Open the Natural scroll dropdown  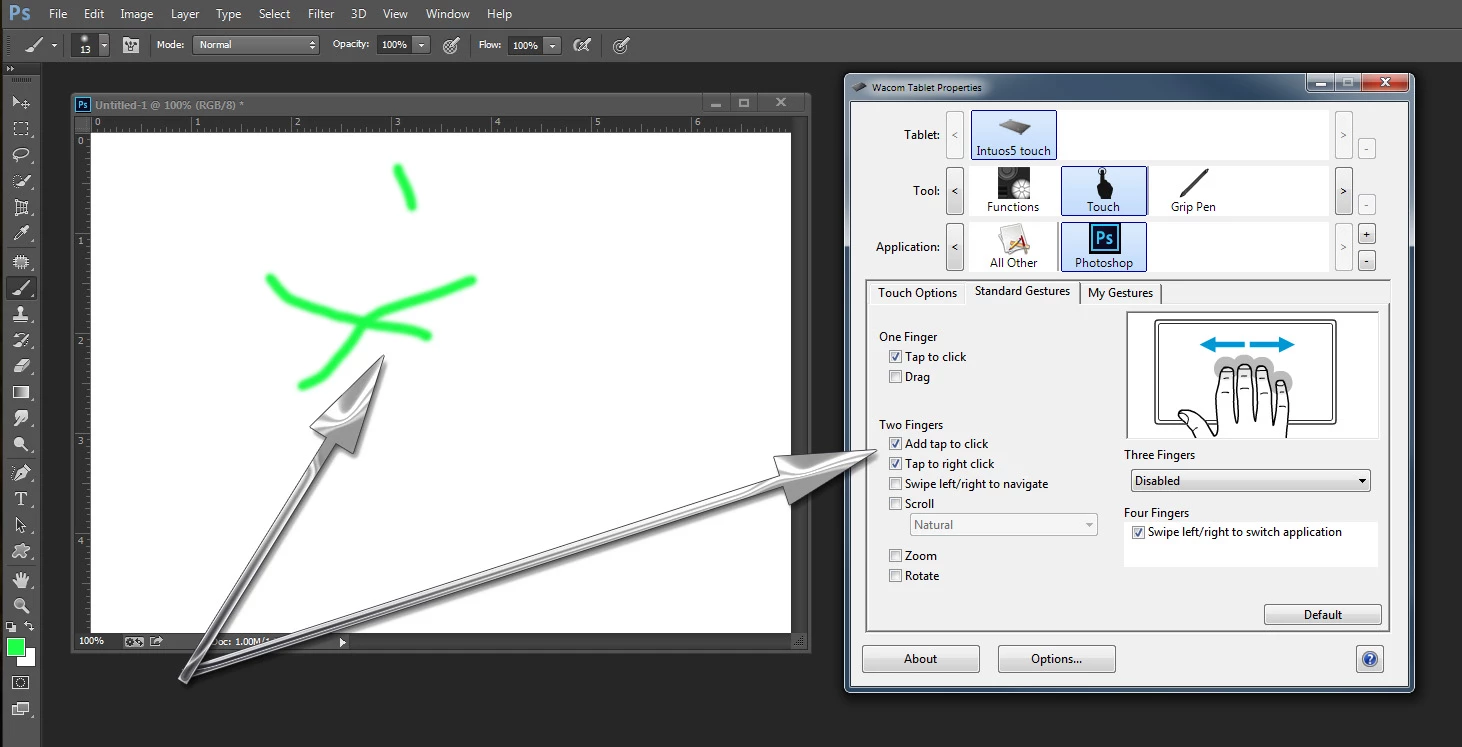coord(1004,525)
